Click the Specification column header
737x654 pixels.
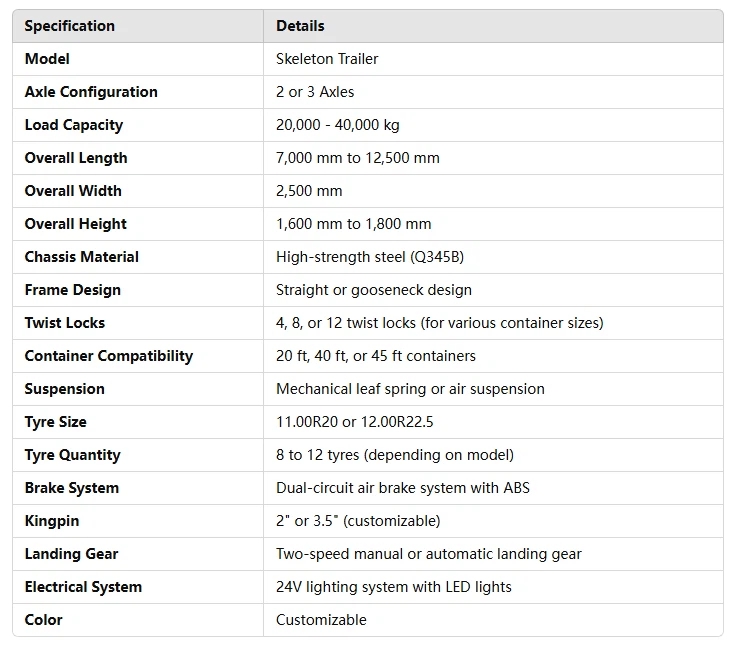[70, 26]
